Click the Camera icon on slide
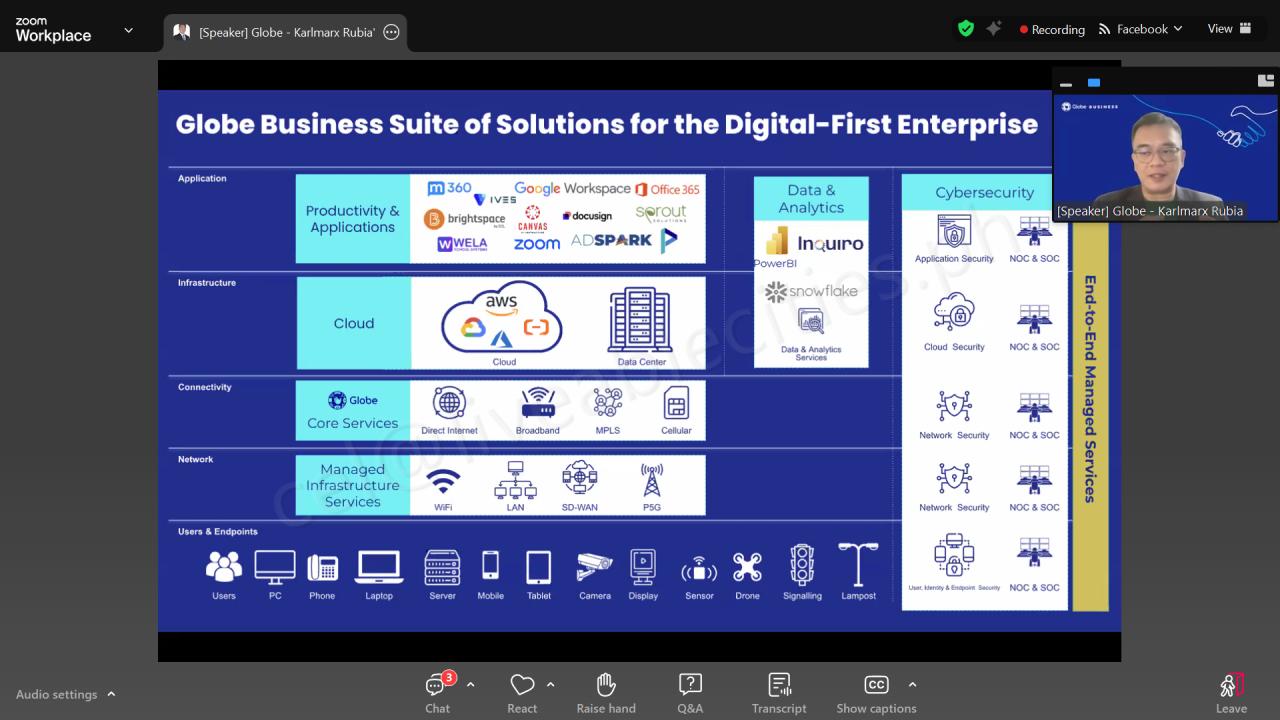The width and height of the screenshot is (1280, 720). [594, 567]
